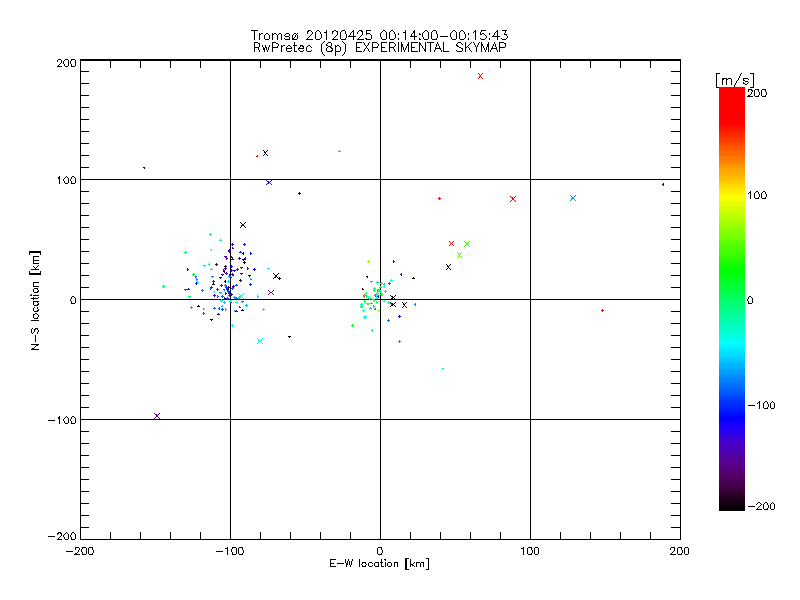Pick the green section of the colorbar

(x=731, y=290)
